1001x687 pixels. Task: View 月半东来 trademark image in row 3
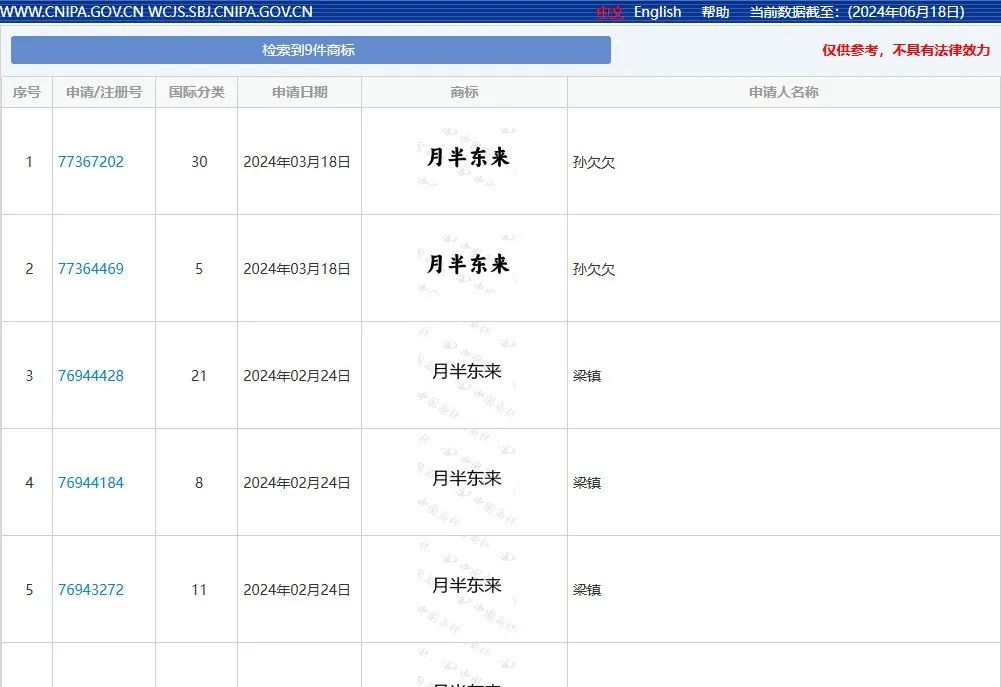(467, 372)
